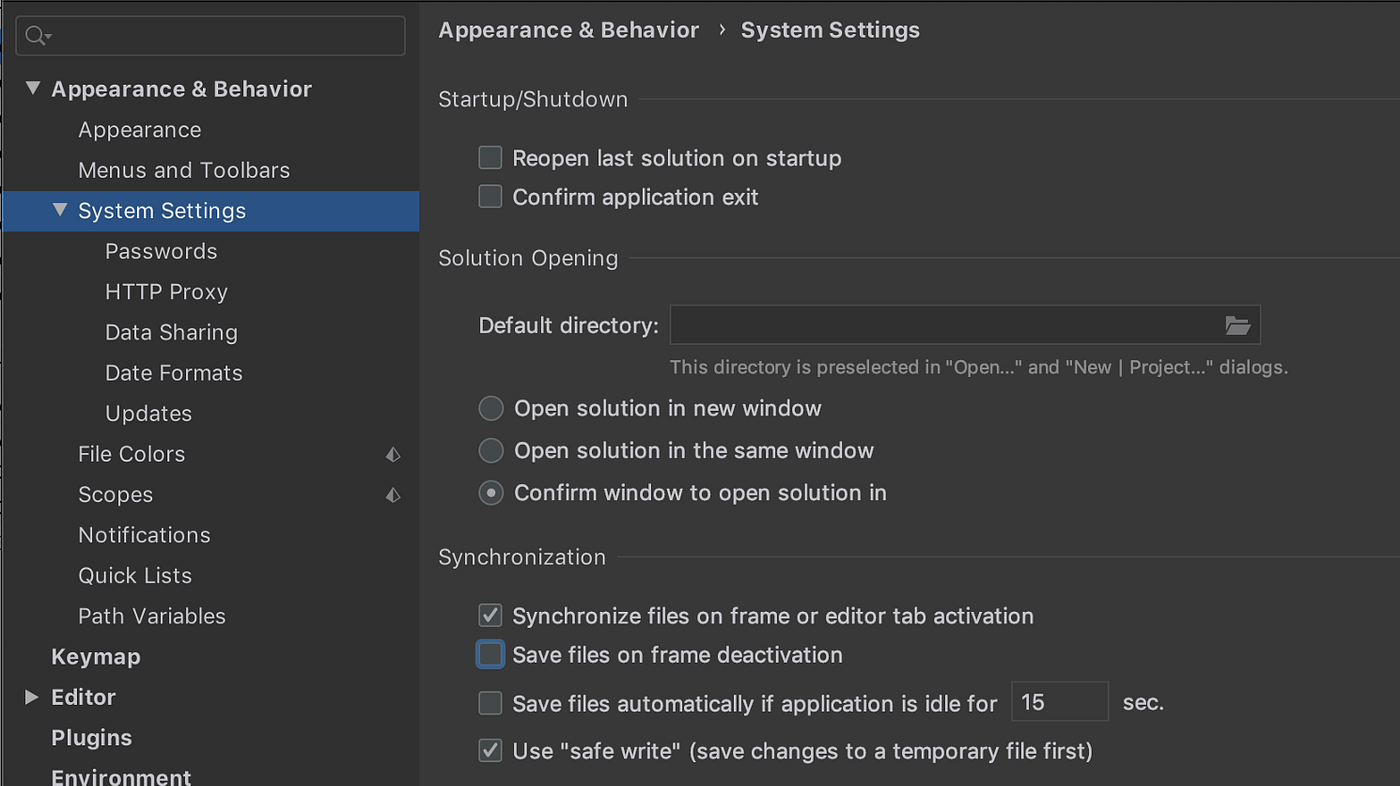Click the folder browse icon for Default directory
This screenshot has height=786, width=1400.
[1237, 325]
